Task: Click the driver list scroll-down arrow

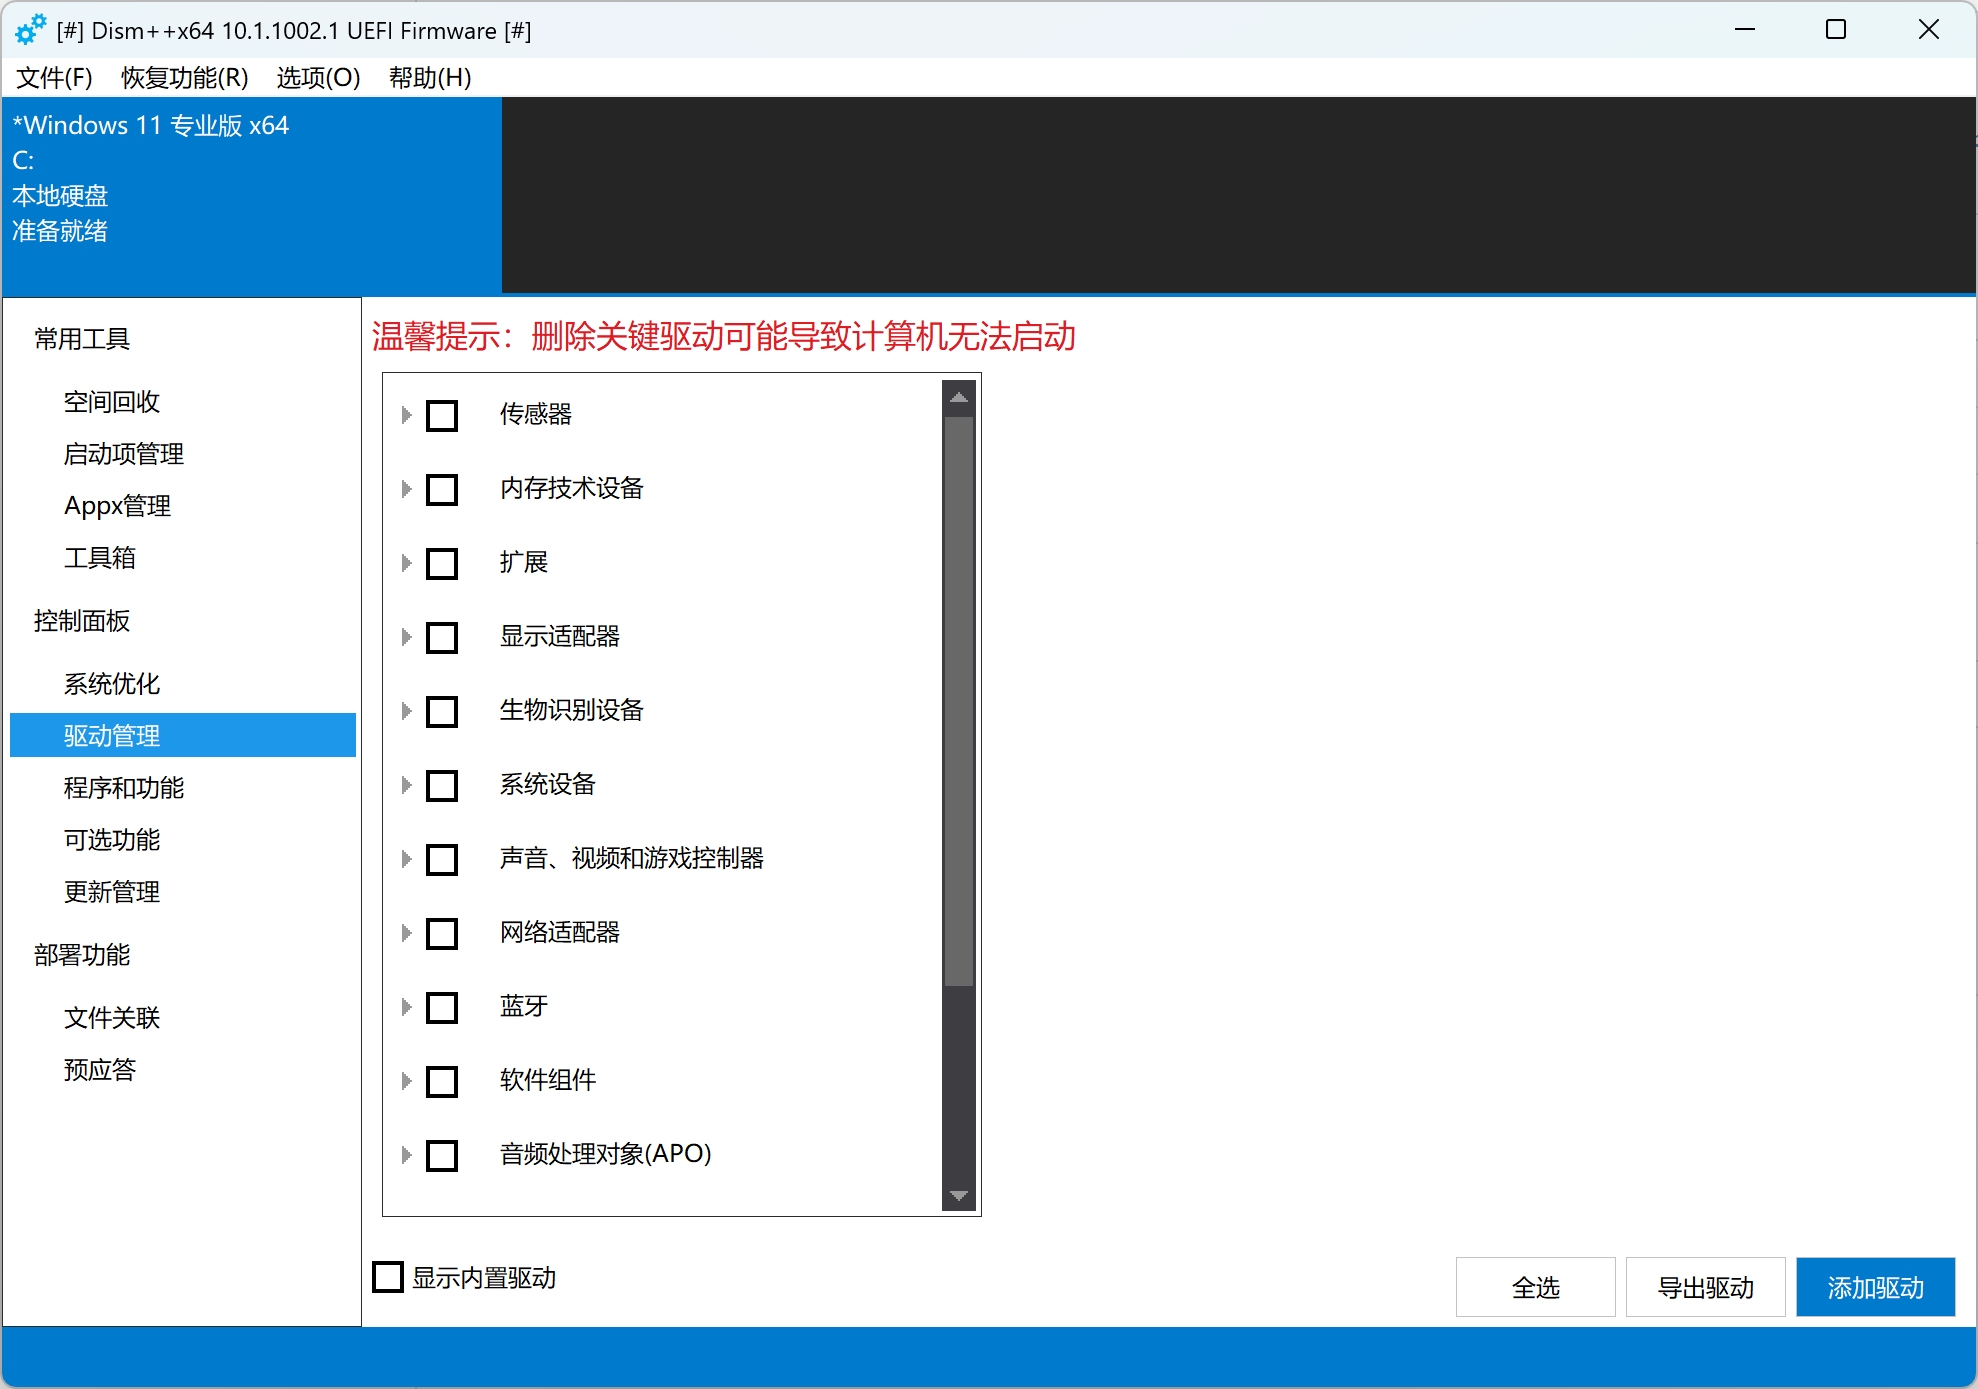Action: [x=959, y=1195]
